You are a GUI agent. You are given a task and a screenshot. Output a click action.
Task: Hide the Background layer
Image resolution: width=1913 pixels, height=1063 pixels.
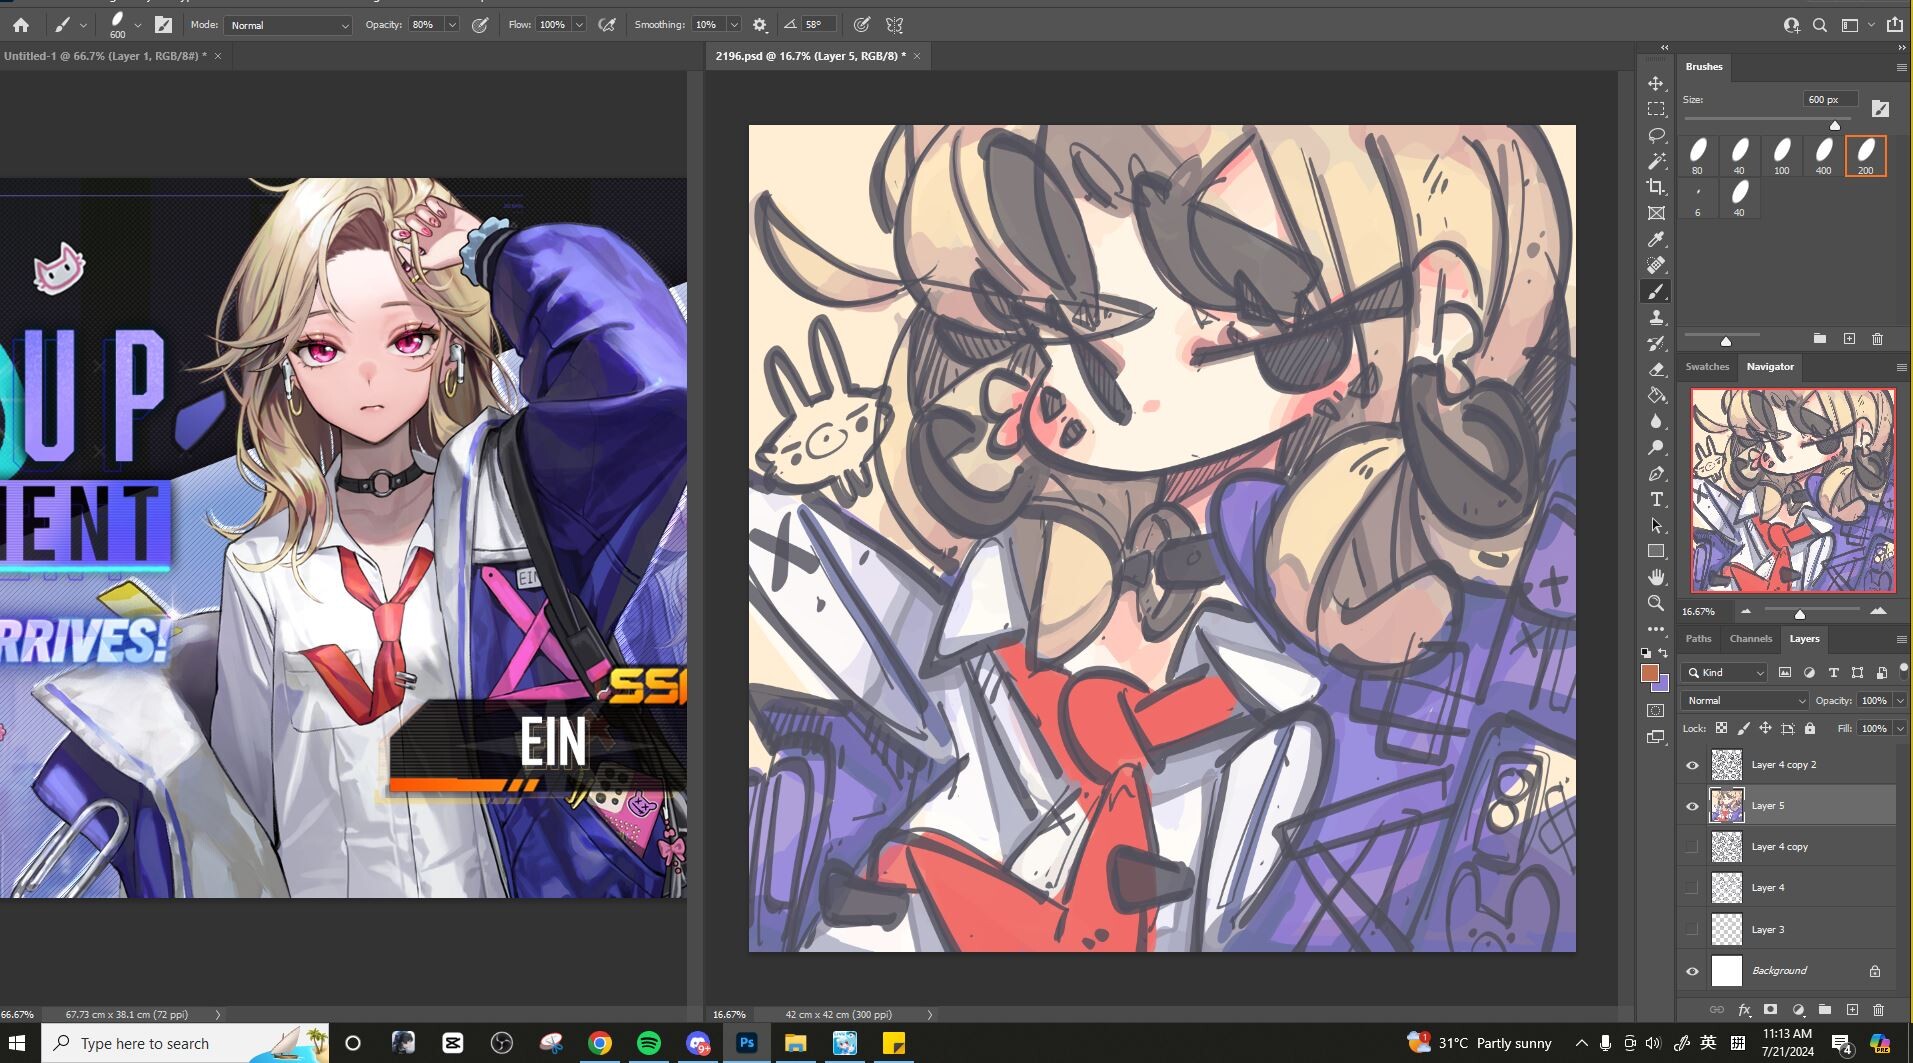[x=1692, y=971]
